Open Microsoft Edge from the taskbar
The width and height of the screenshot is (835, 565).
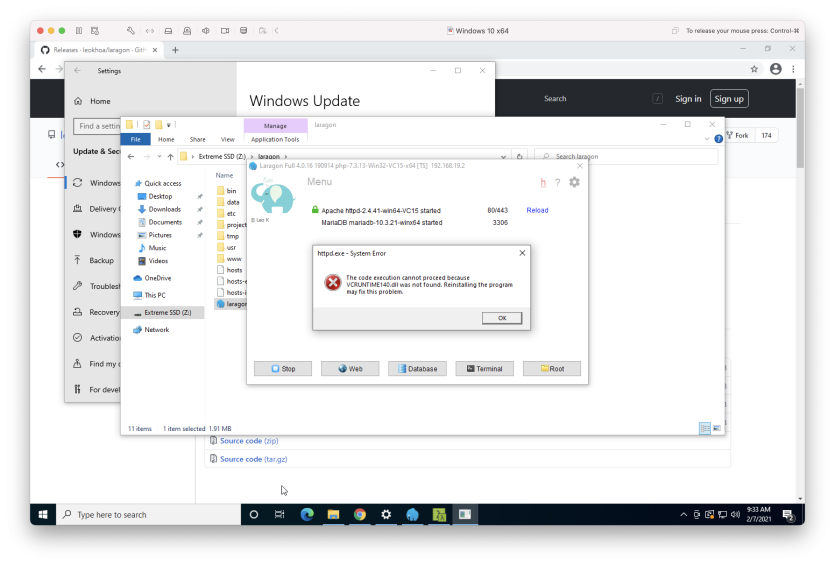(307, 514)
